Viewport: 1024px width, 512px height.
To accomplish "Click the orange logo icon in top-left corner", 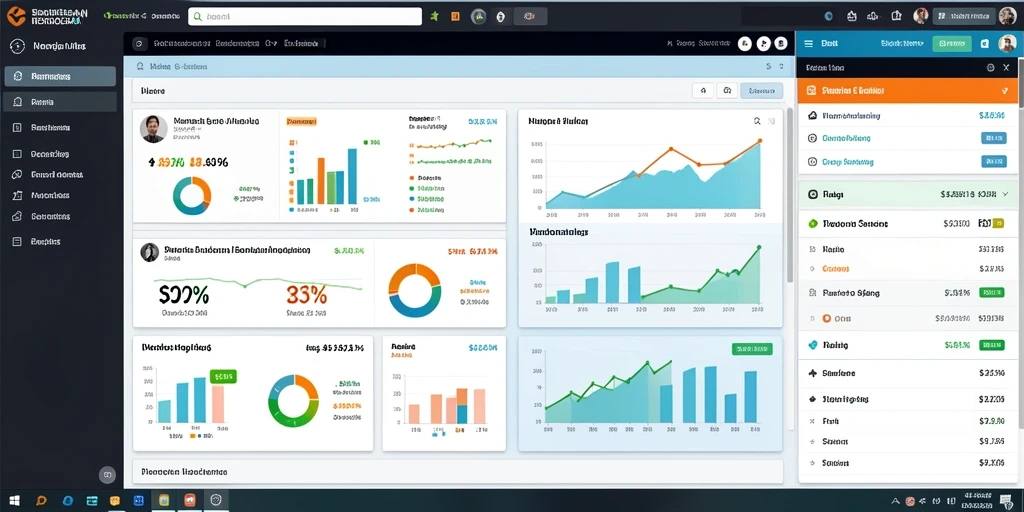I will click(x=16, y=16).
